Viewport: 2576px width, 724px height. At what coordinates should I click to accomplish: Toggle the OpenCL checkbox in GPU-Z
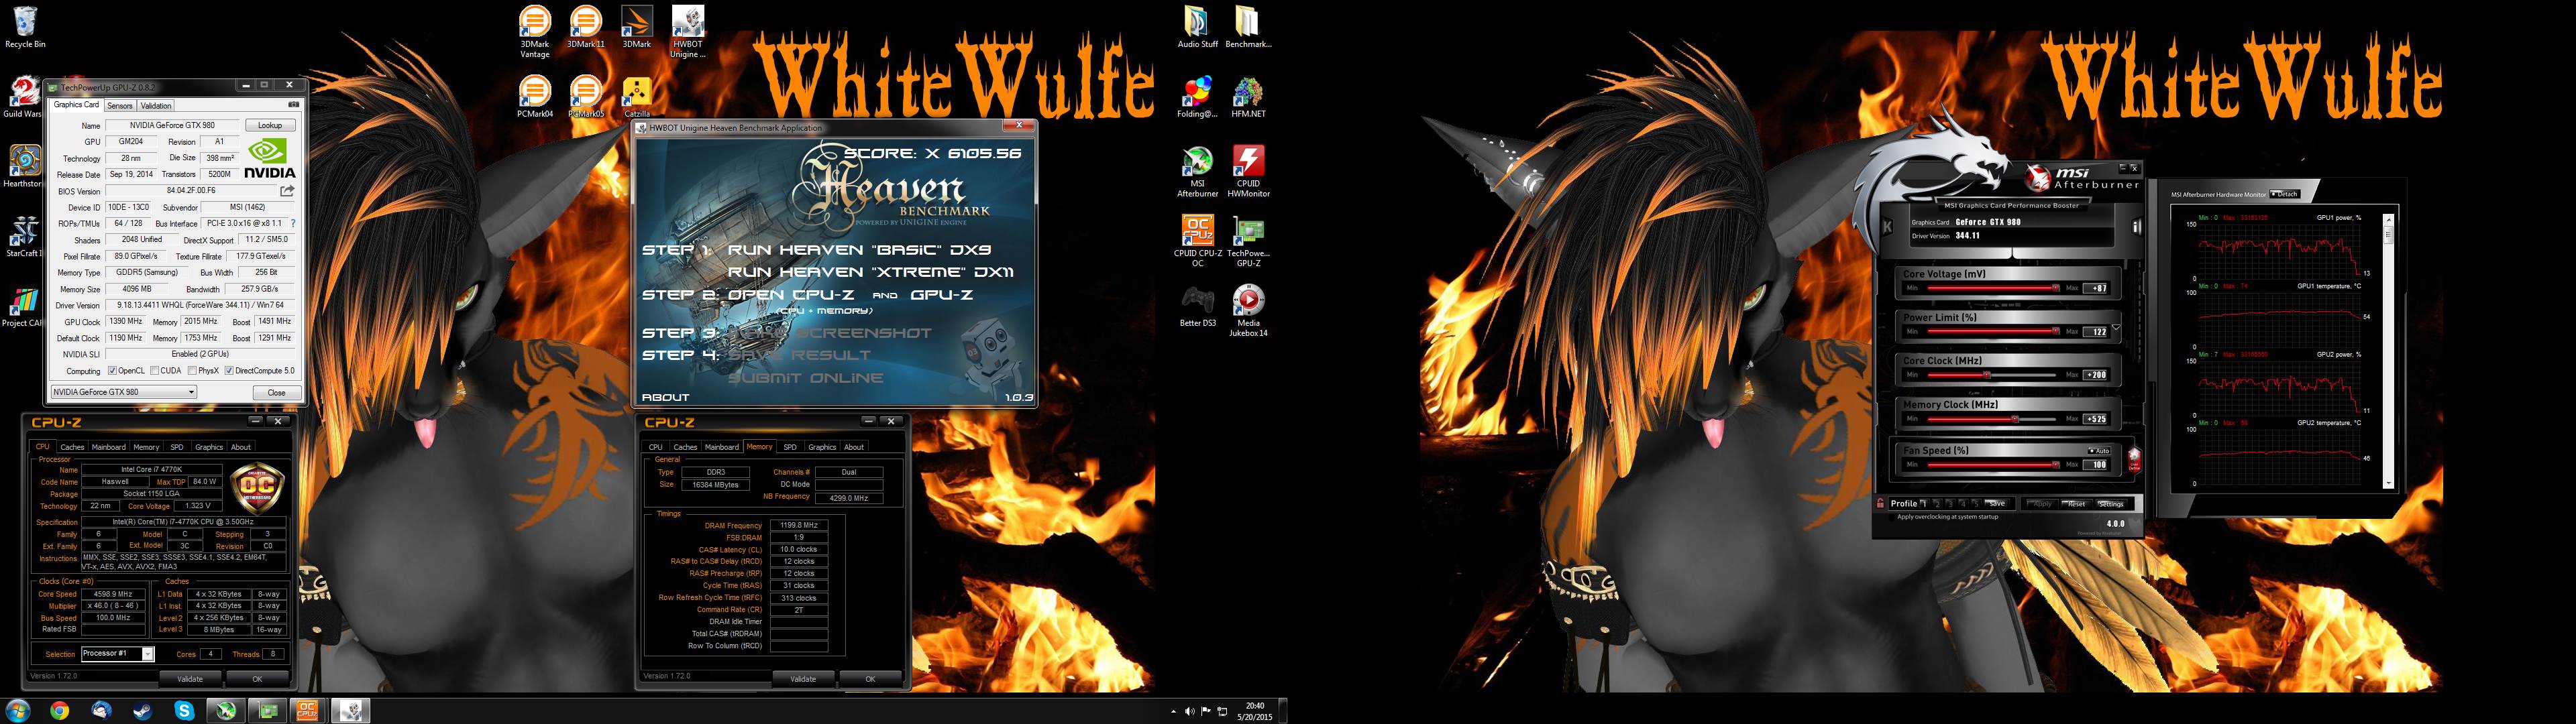pos(112,371)
